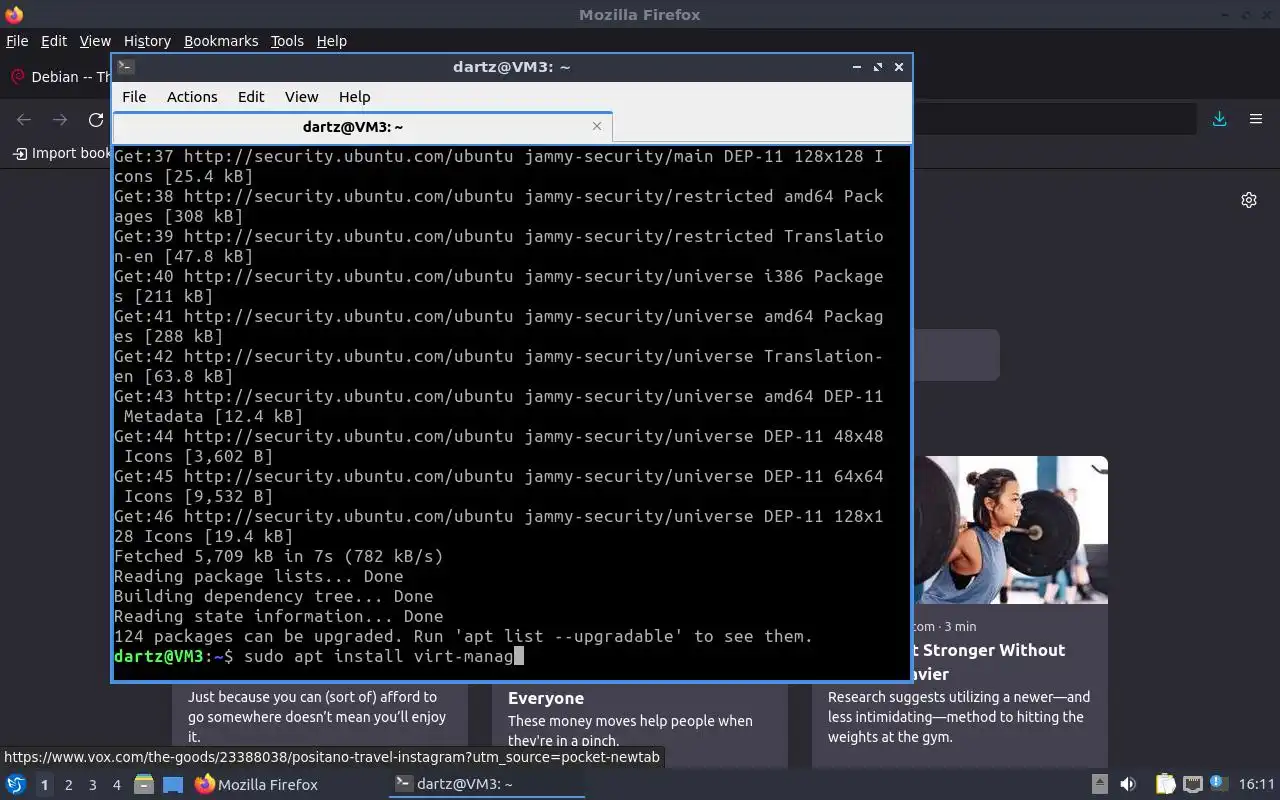Close the dartz@VM3 terminal tab
Viewport: 1280px width, 800px height.
[597, 126]
